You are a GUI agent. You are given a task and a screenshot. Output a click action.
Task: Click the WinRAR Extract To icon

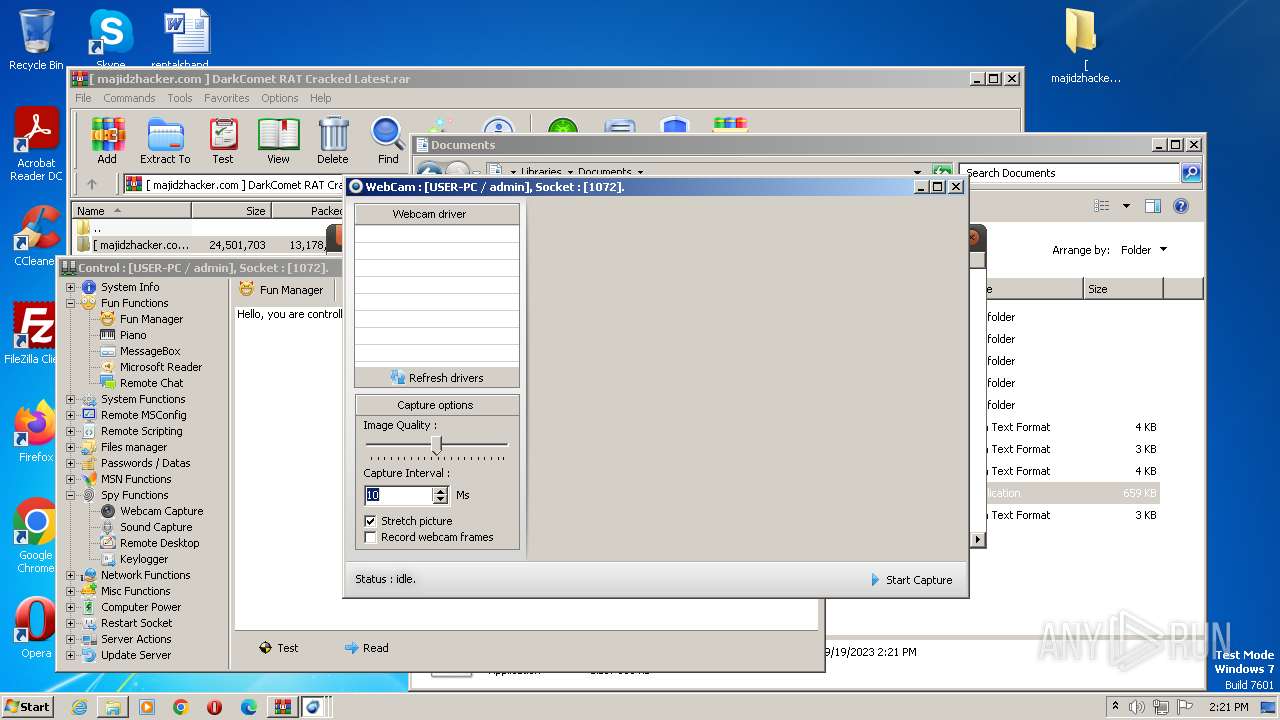click(165, 141)
